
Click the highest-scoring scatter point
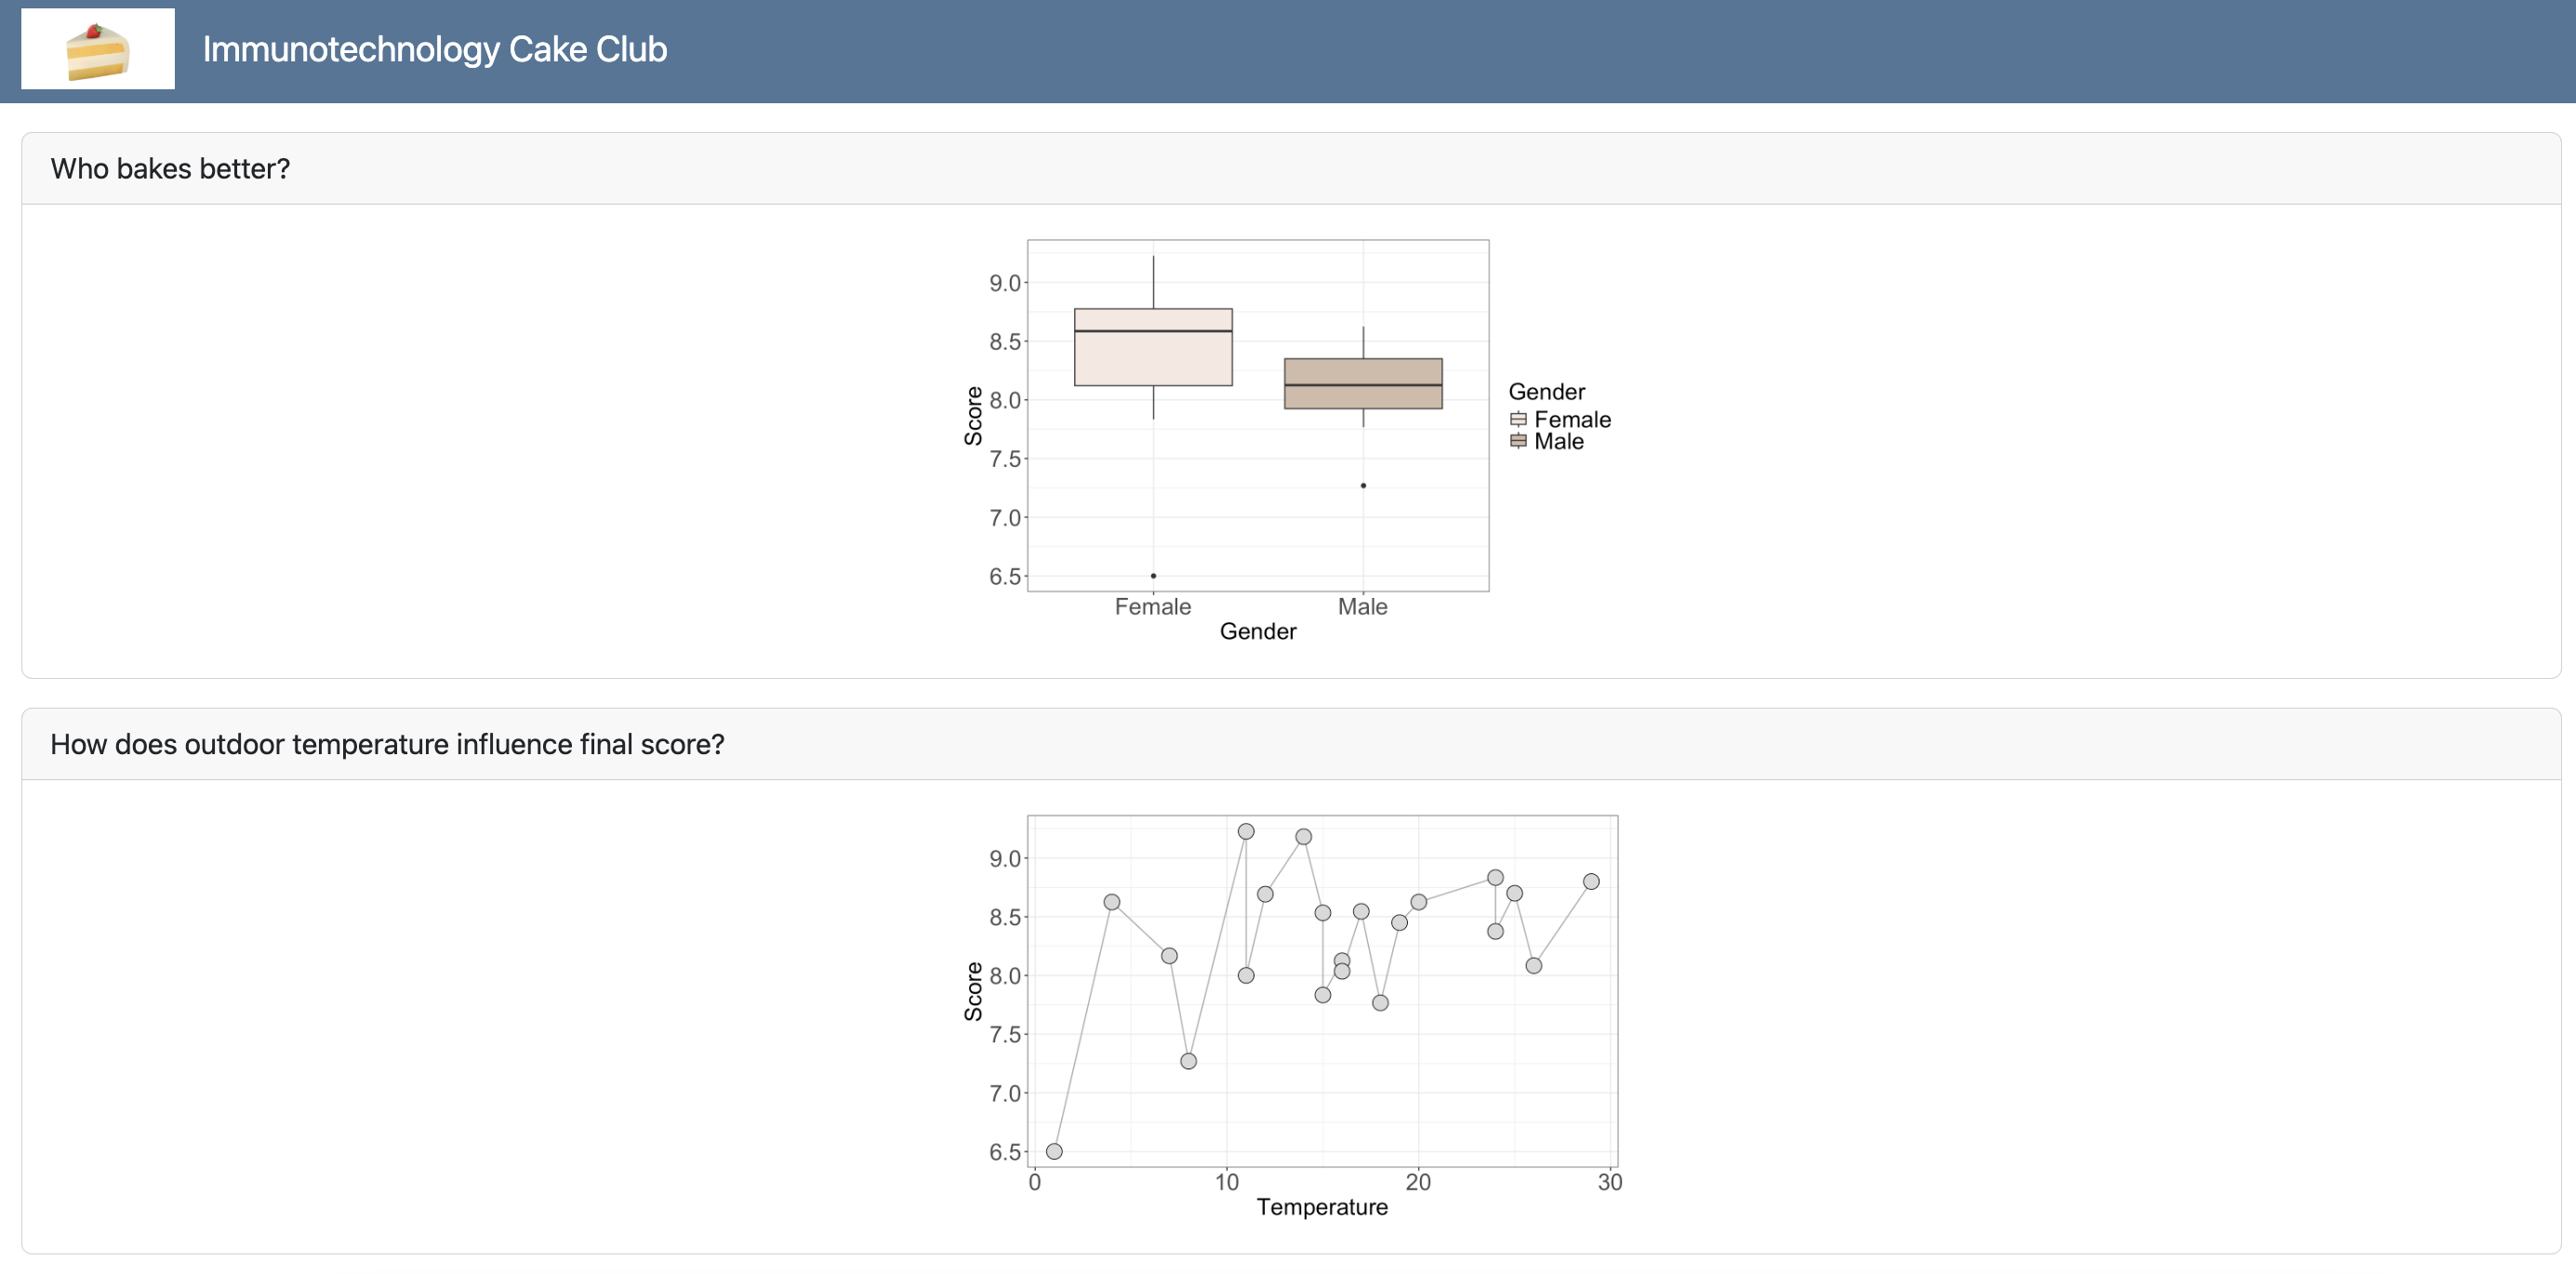point(1246,832)
